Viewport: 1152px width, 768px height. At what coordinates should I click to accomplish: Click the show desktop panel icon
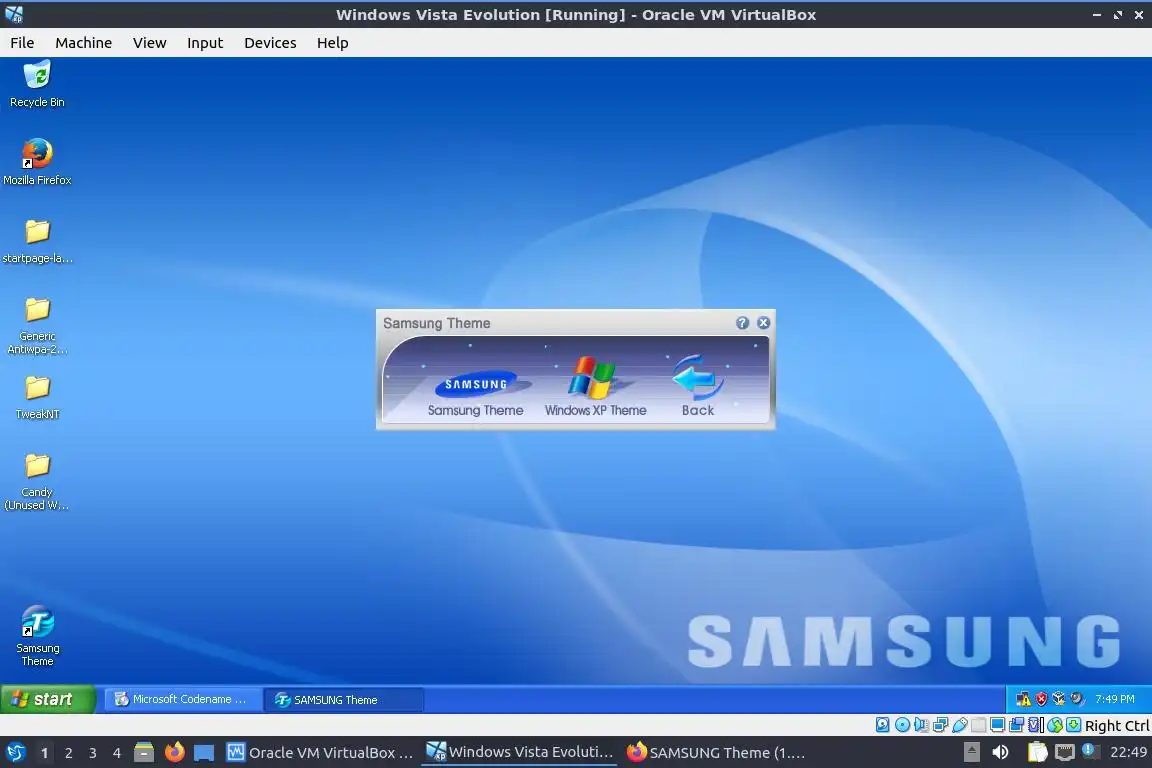(204, 753)
